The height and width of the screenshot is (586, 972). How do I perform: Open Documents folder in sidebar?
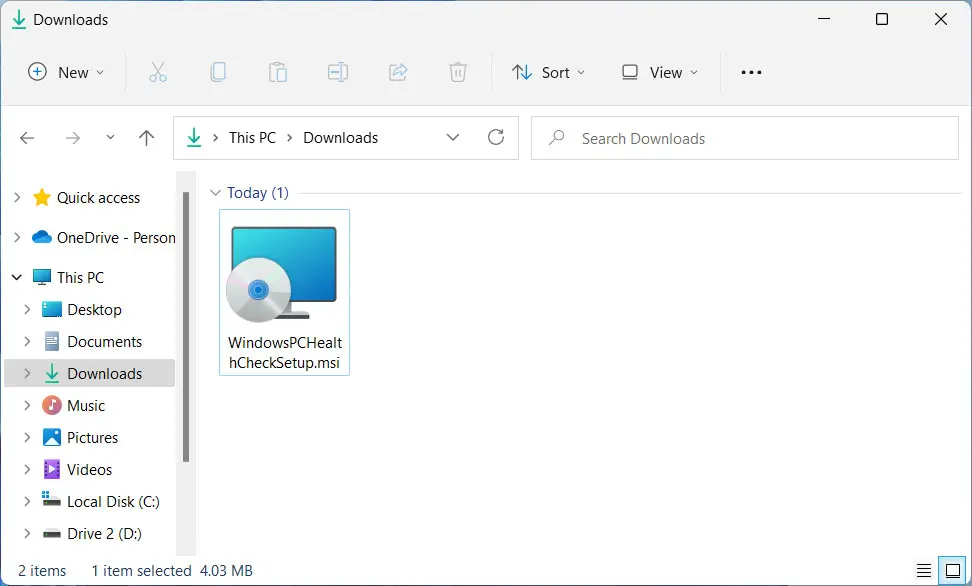[105, 342]
